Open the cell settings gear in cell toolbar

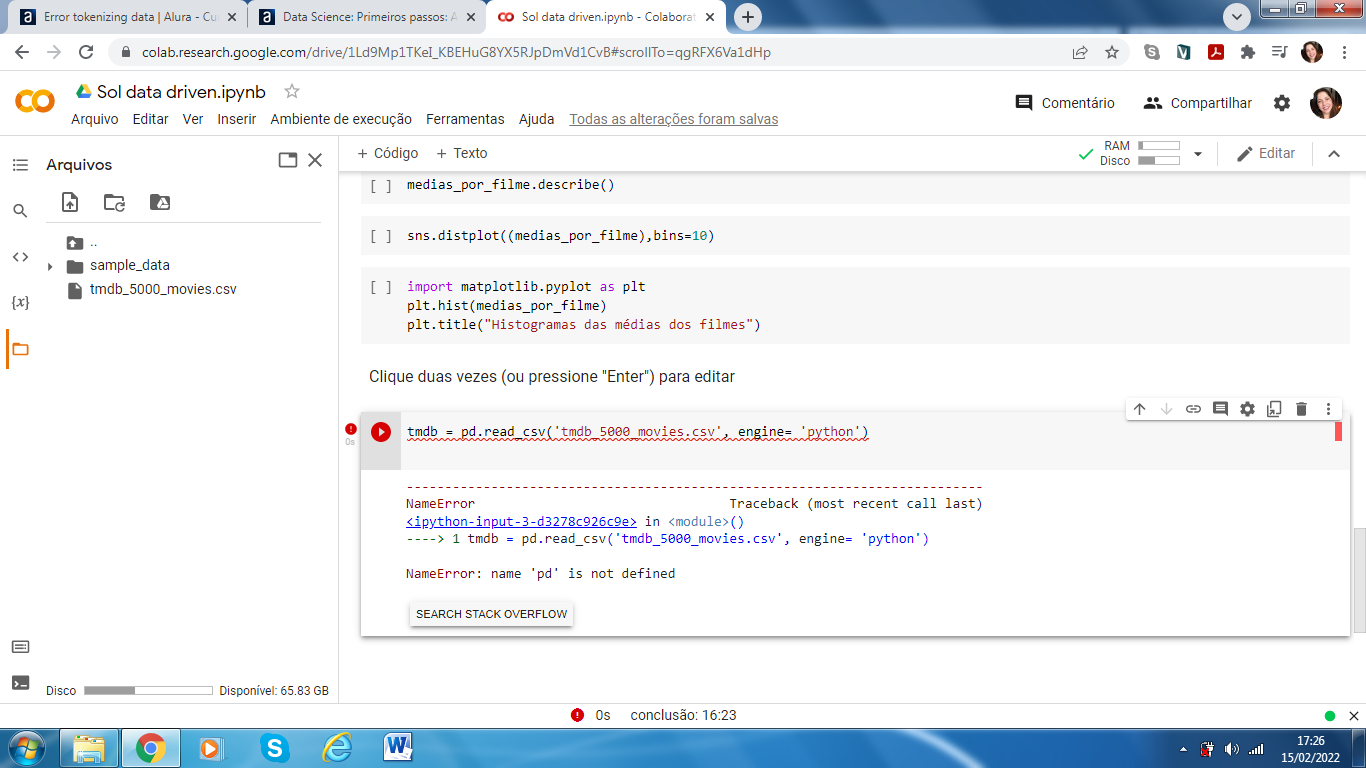pos(1247,409)
